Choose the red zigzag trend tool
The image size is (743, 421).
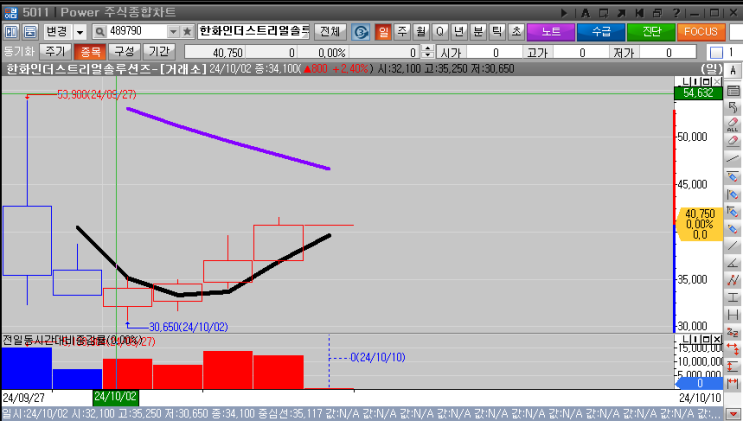733,280
